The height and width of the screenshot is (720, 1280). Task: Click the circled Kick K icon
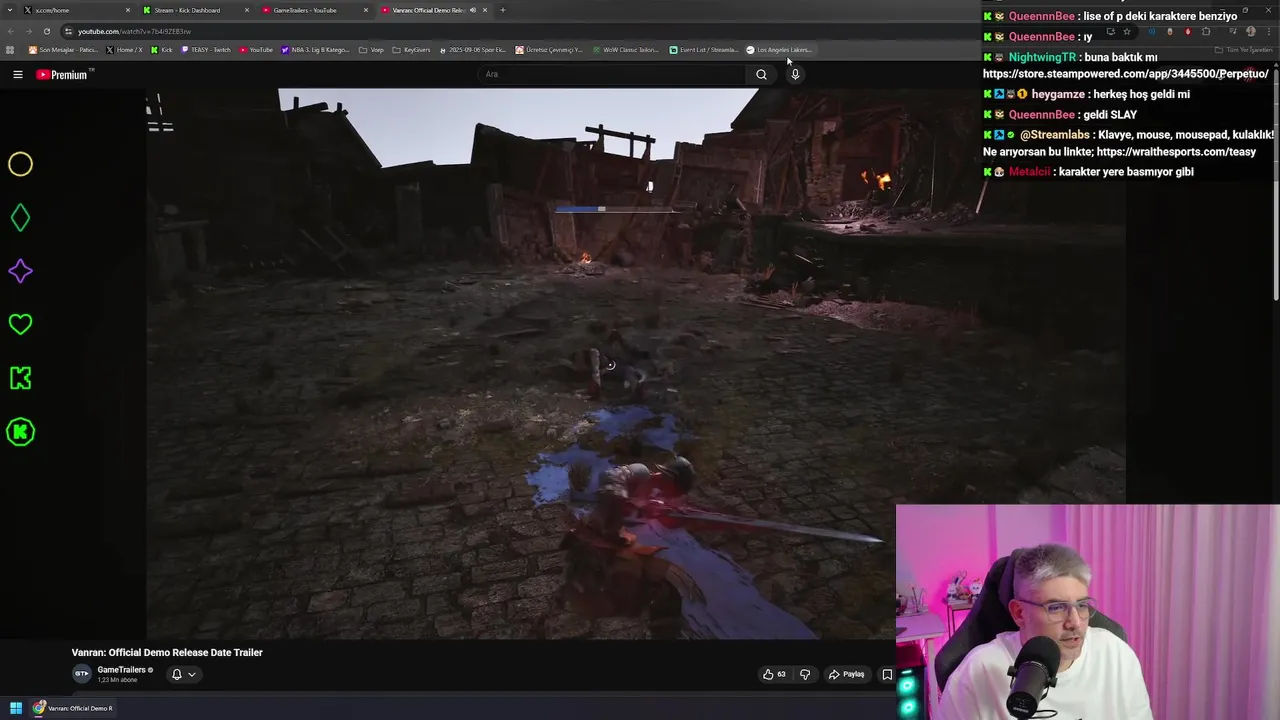pyautogui.click(x=20, y=432)
